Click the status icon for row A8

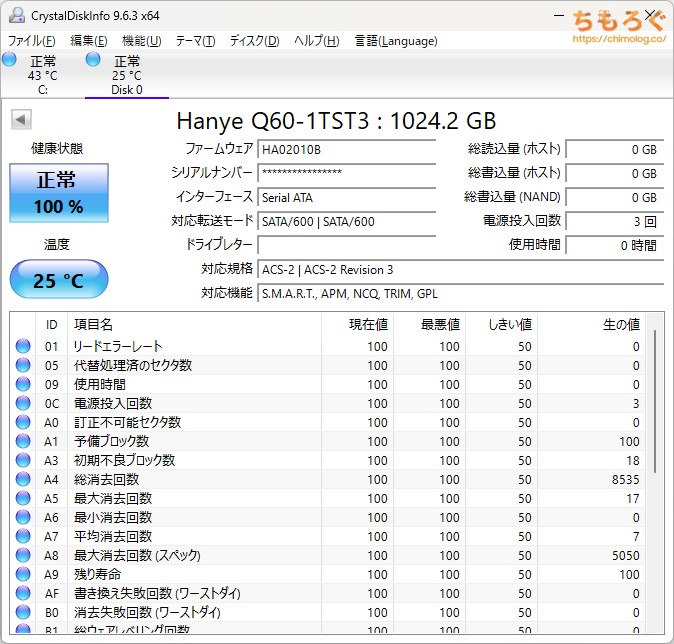23,555
